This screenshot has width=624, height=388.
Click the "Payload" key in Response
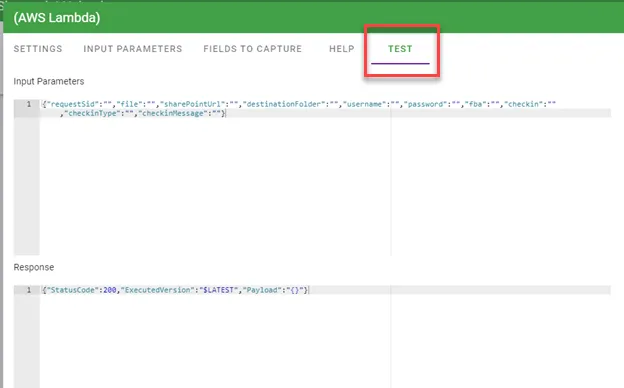260,290
